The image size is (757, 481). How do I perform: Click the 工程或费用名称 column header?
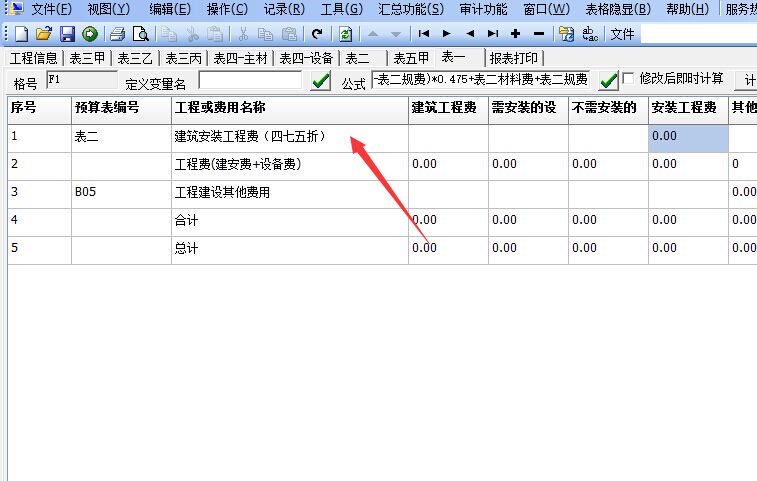[289, 110]
